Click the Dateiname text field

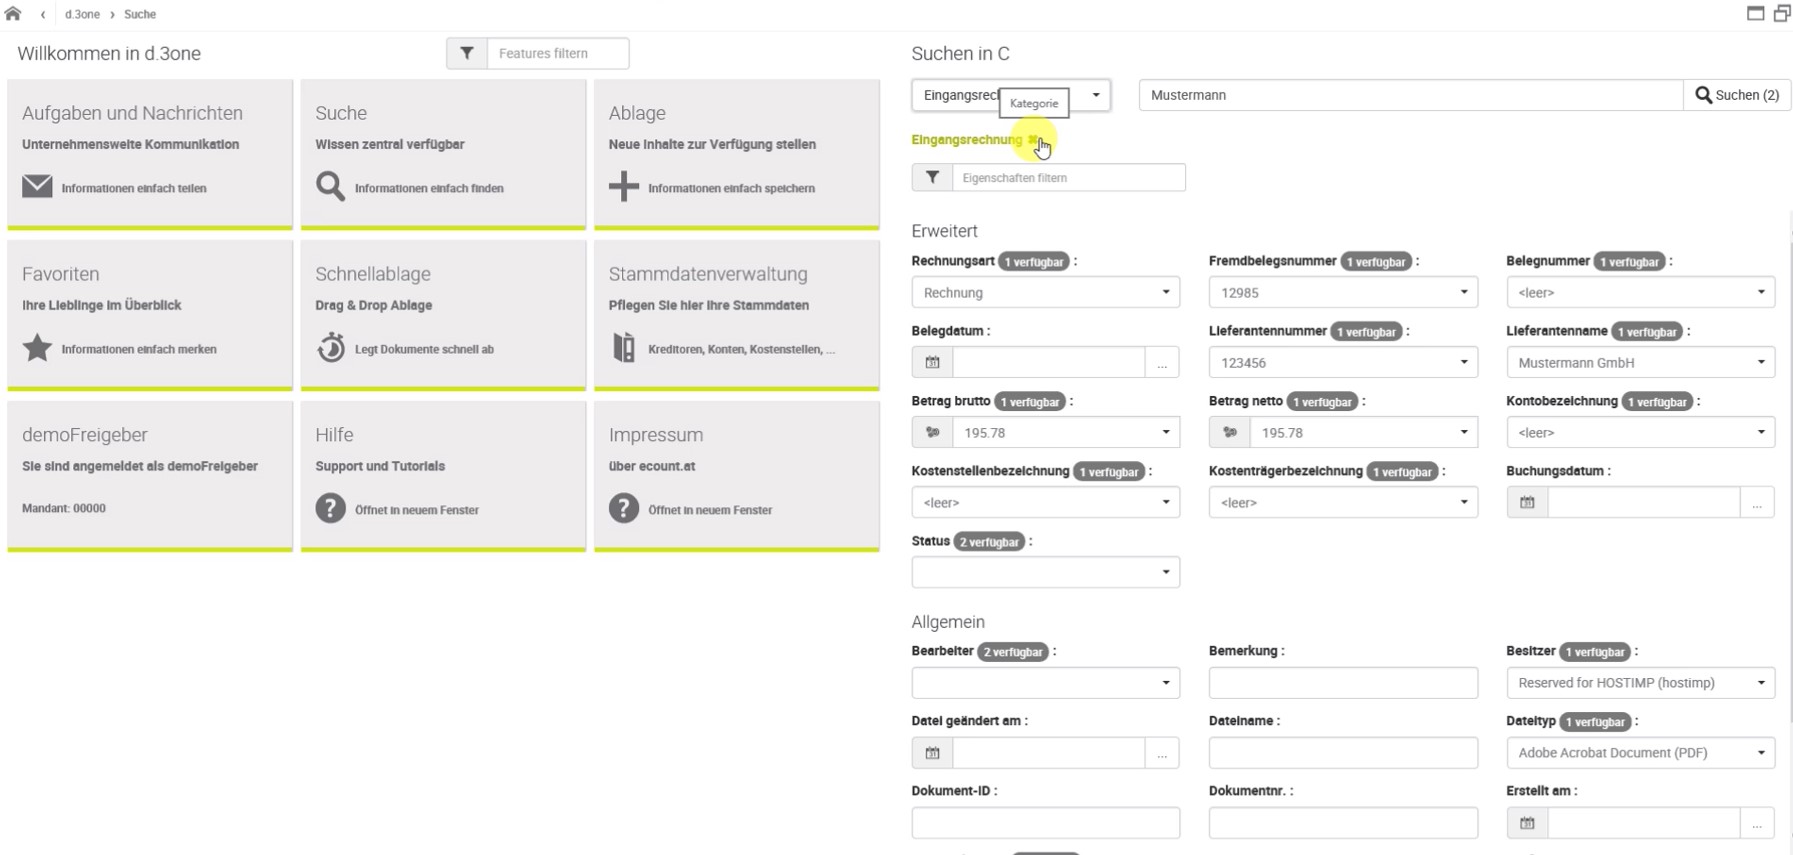click(x=1343, y=752)
